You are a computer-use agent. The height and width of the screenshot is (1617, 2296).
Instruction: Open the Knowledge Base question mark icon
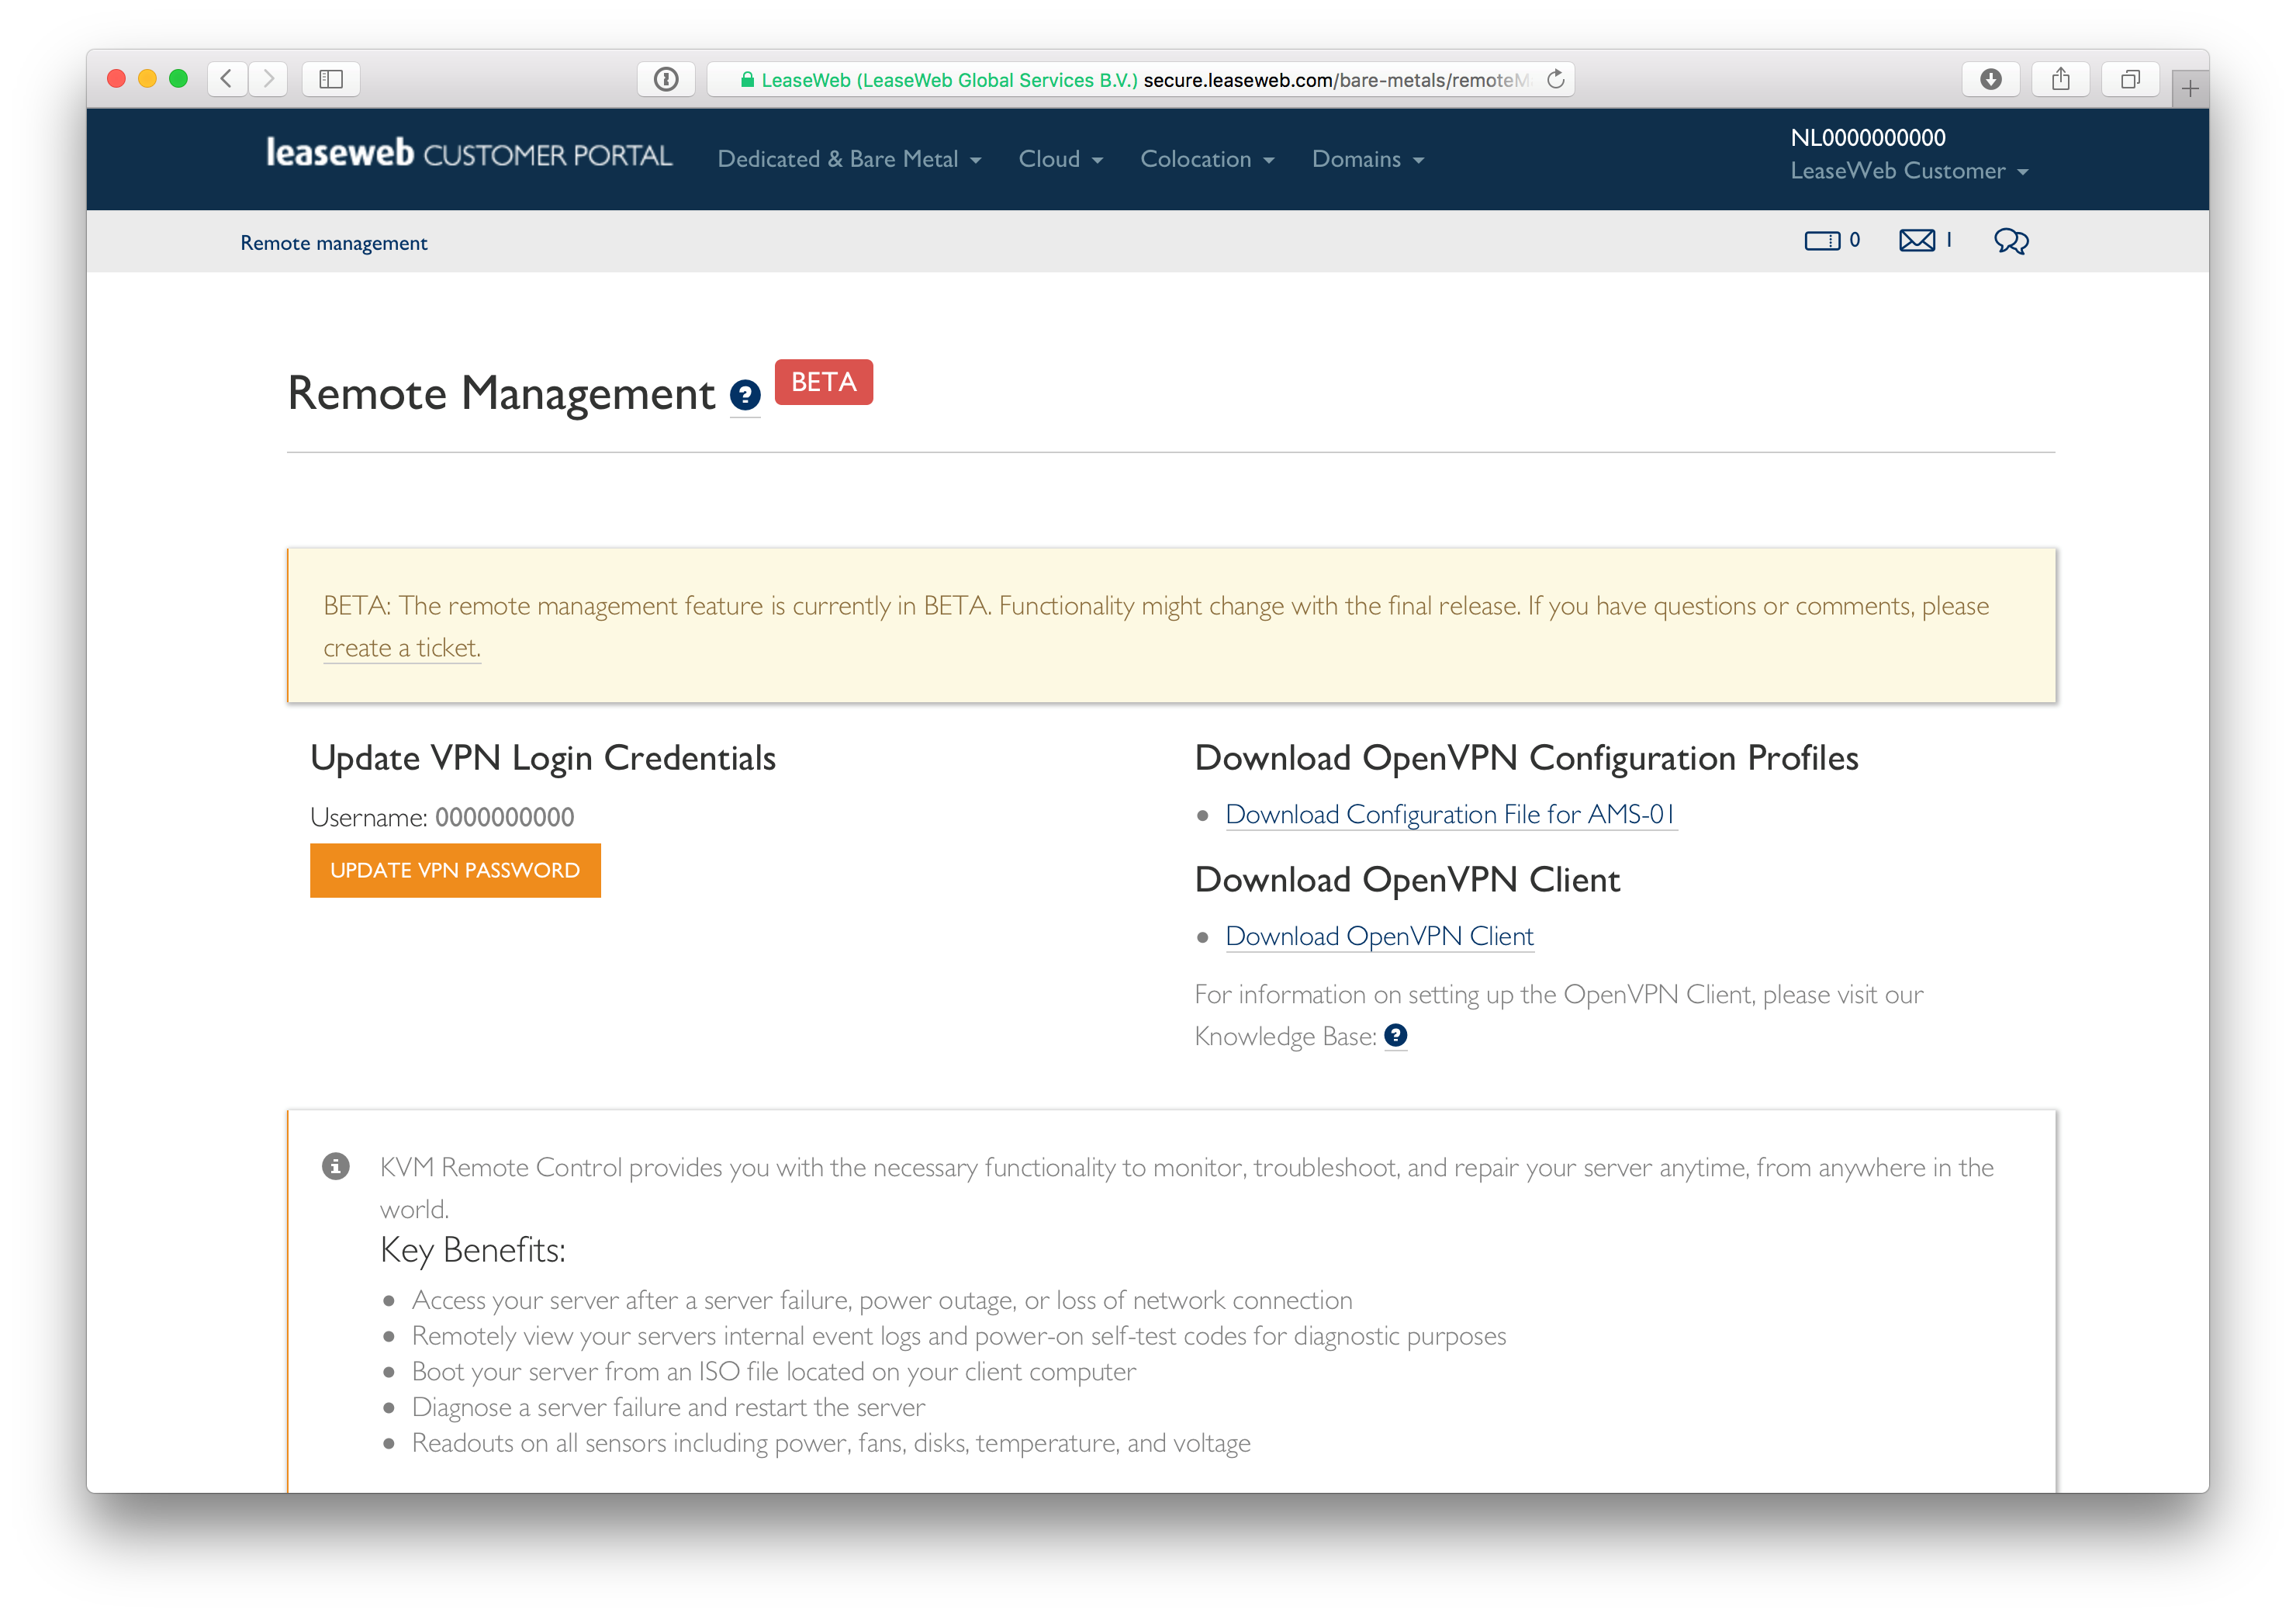click(1395, 1036)
